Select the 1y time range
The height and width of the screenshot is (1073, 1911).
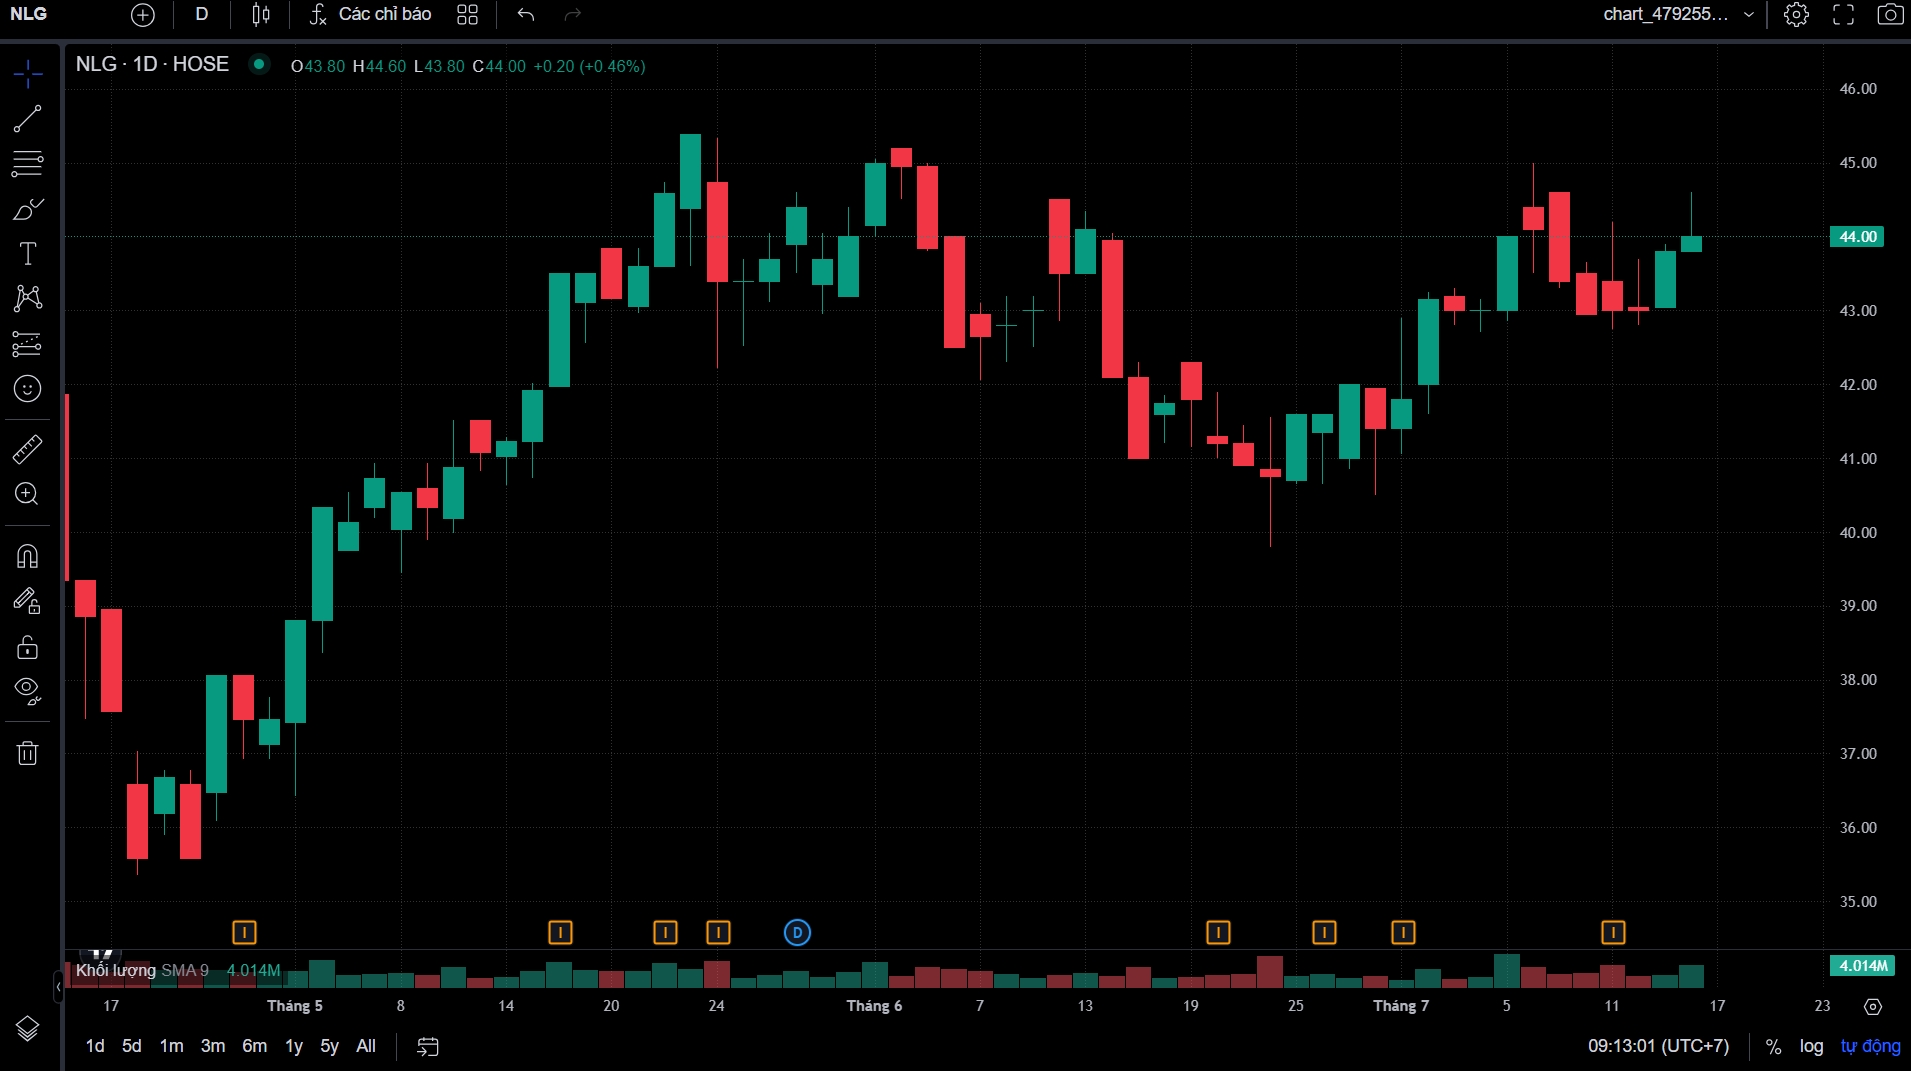(x=294, y=1046)
